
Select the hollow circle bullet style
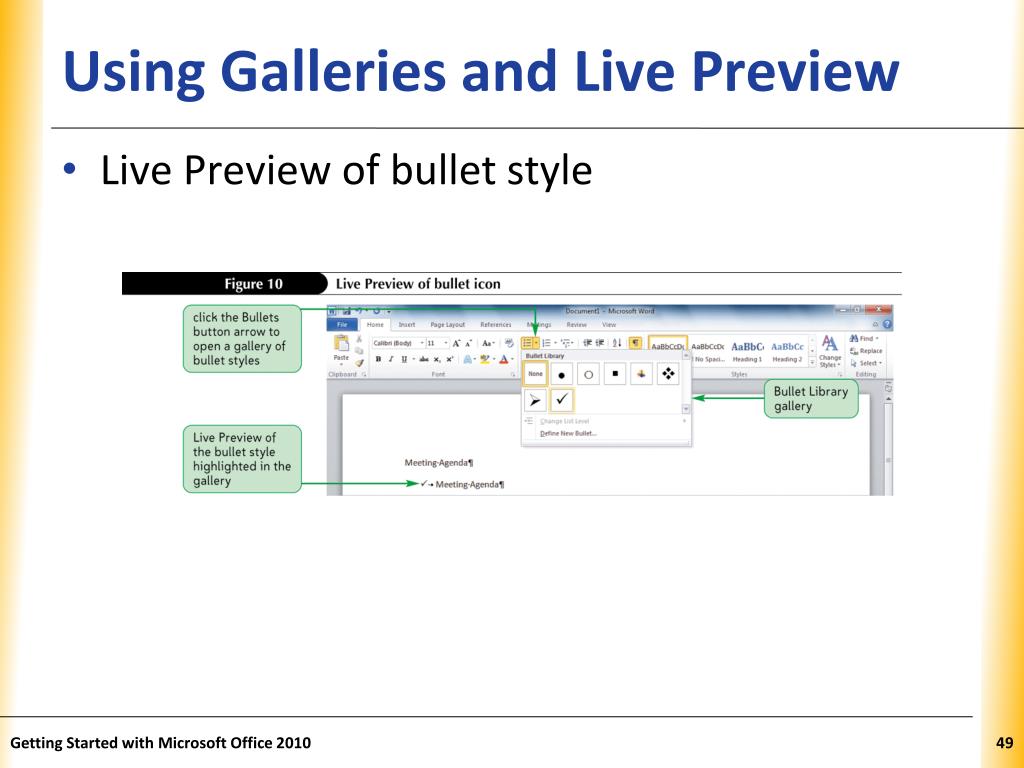pos(588,374)
